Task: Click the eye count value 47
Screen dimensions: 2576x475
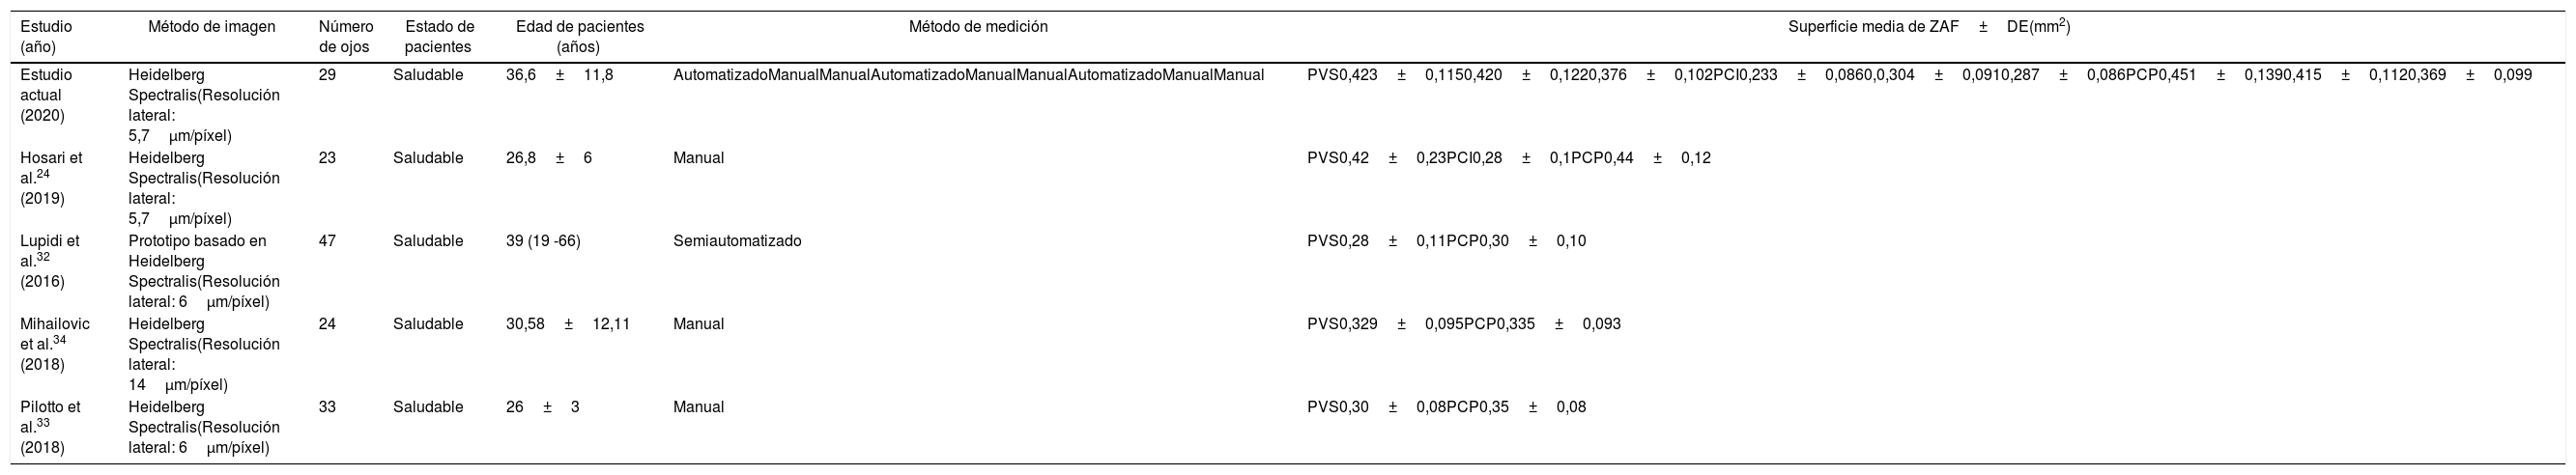Action: [327, 241]
